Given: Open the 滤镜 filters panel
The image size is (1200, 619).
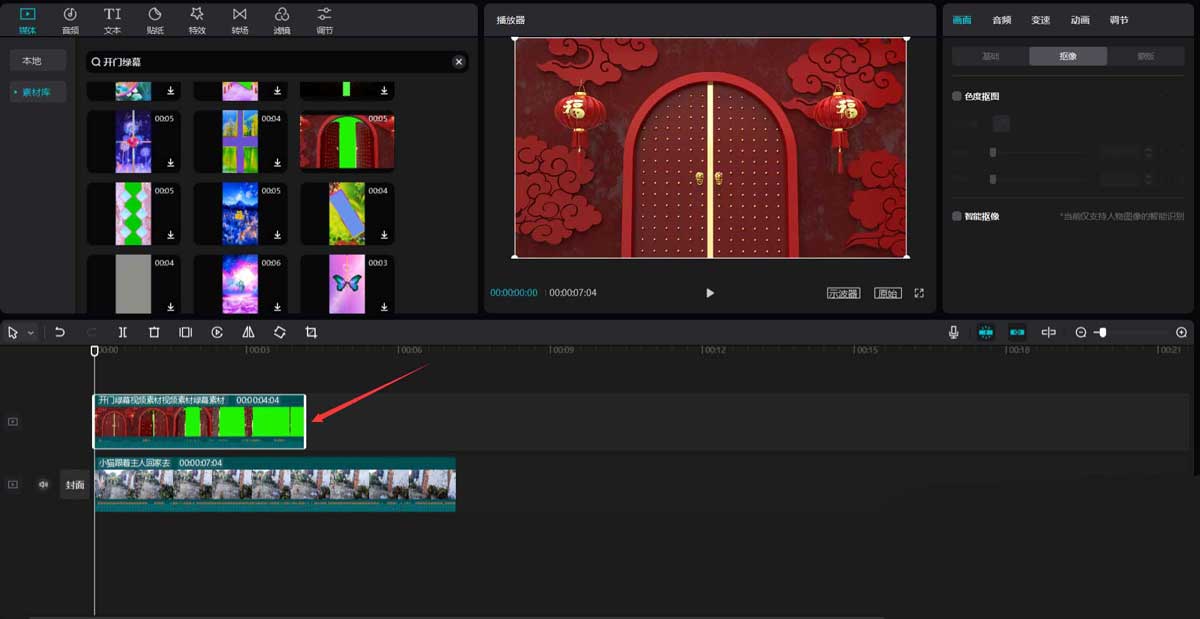Looking at the screenshot, I should tap(282, 19).
